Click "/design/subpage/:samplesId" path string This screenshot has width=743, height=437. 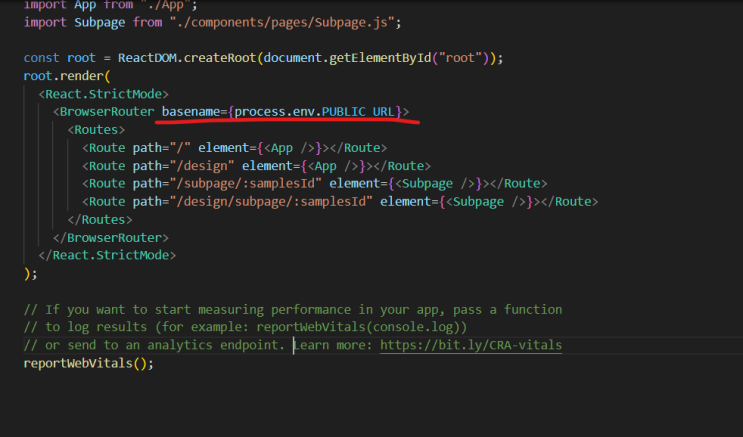275,202
